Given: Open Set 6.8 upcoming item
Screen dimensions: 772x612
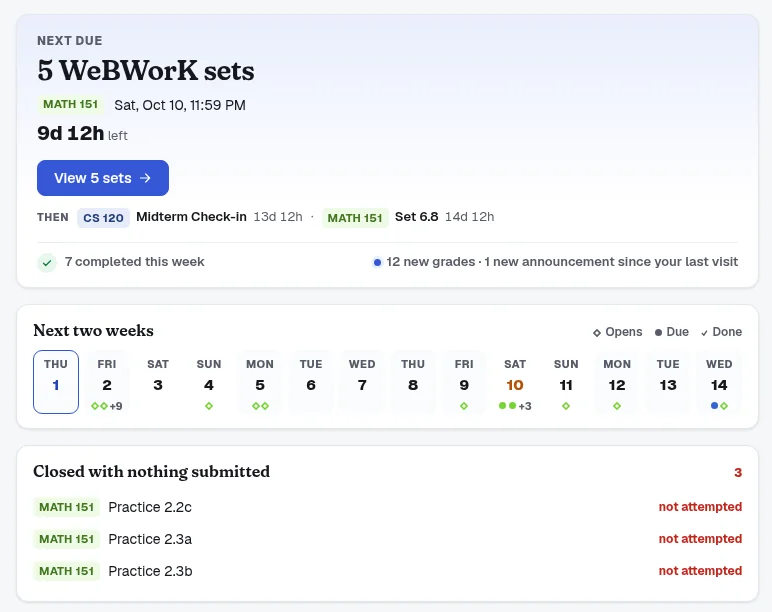Looking at the screenshot, I should pyautogui.click(x=417, y=217).
